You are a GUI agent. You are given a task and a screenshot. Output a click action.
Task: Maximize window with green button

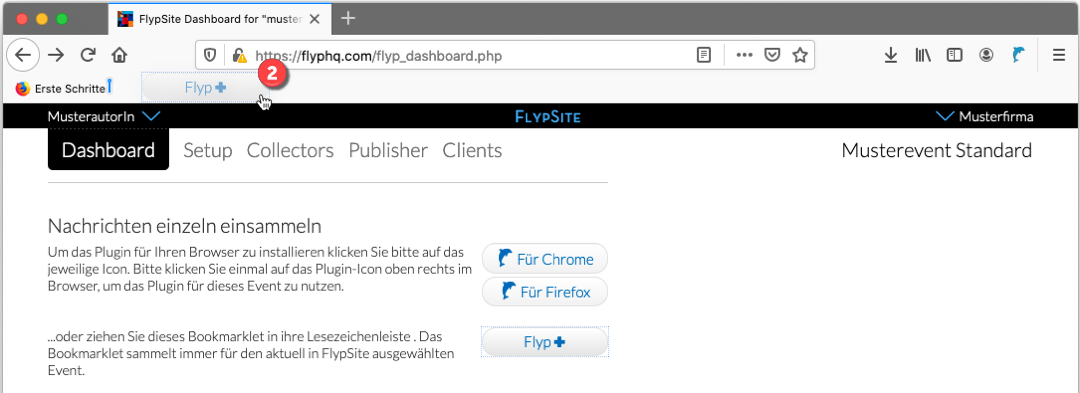[62, 19]
